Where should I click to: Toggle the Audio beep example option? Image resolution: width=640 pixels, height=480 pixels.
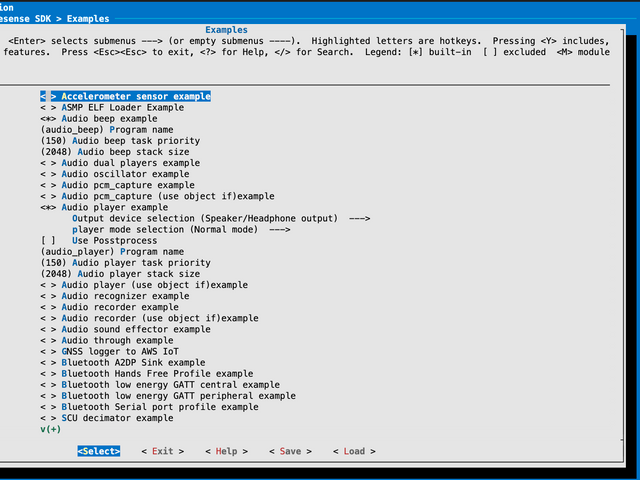tap(98, 118)
